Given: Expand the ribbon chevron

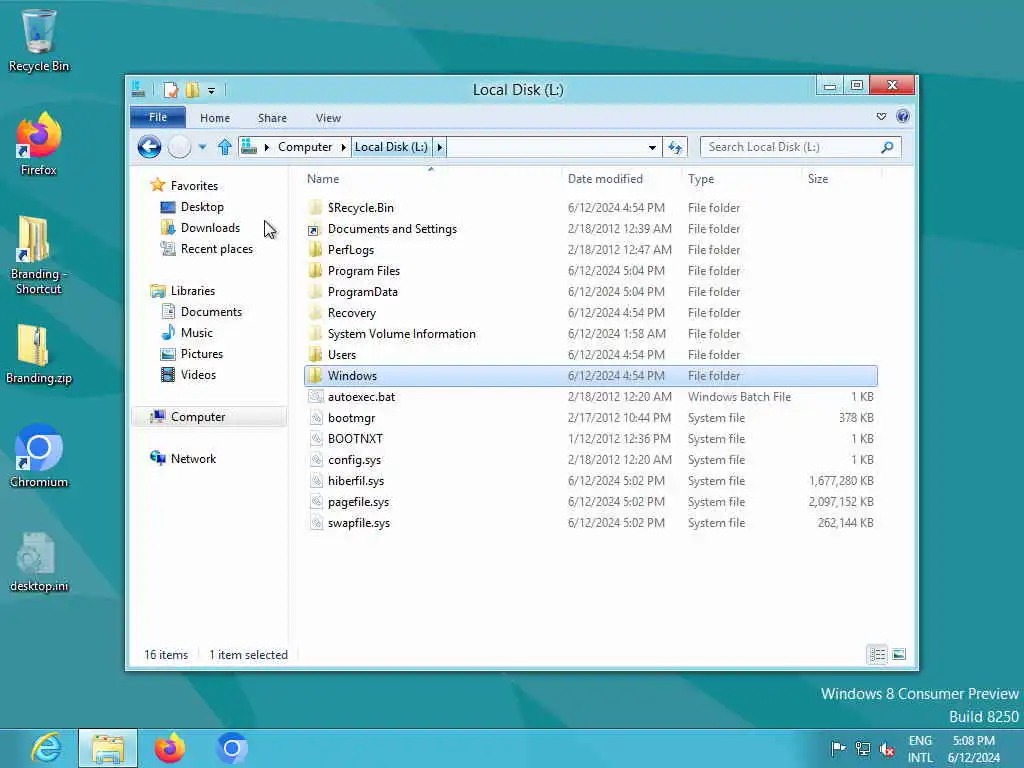Looking at the screenshot, I should tap(881, 116).
